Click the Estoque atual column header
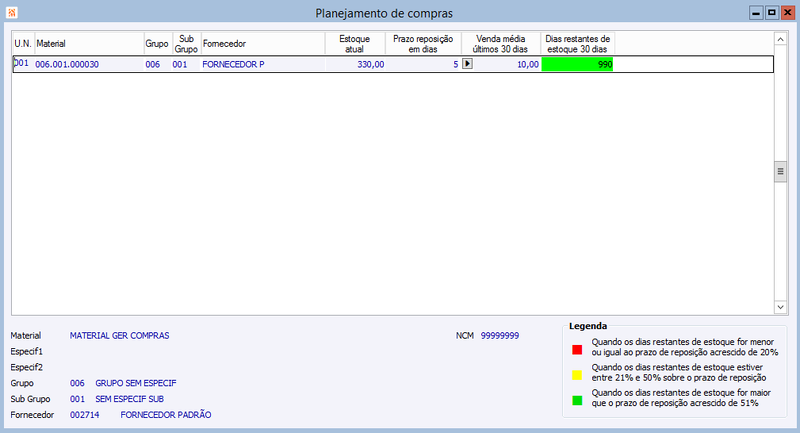800x433 pixels. (x=355, y=44)
